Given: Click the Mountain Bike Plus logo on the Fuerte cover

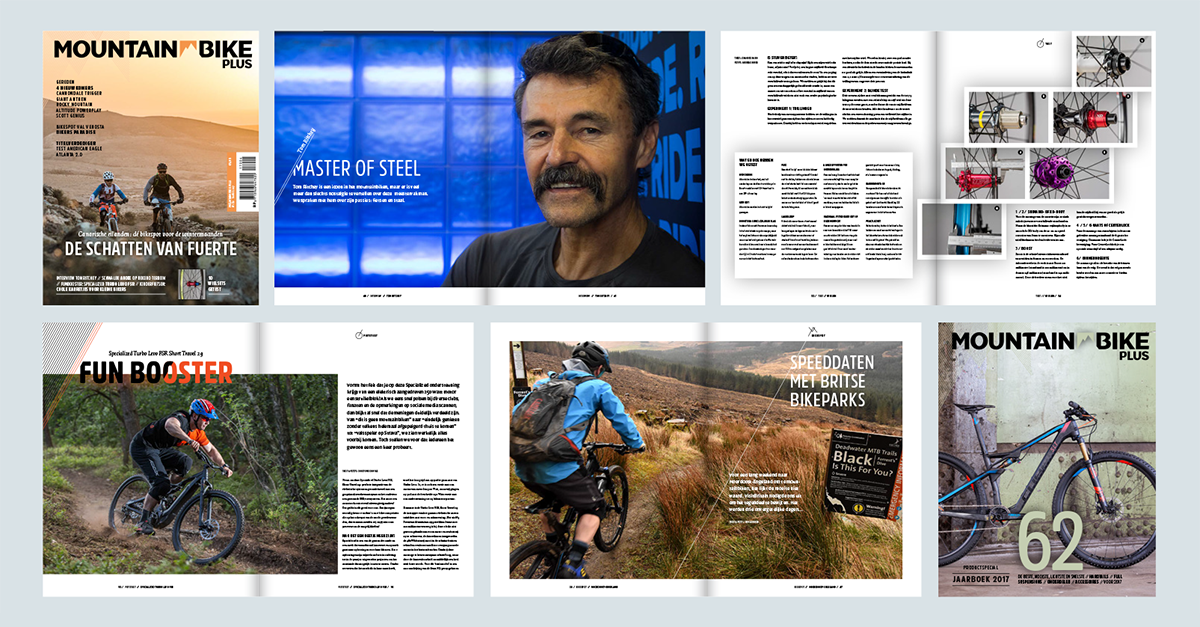Looking at the screenshot, I should coord(151,56).
